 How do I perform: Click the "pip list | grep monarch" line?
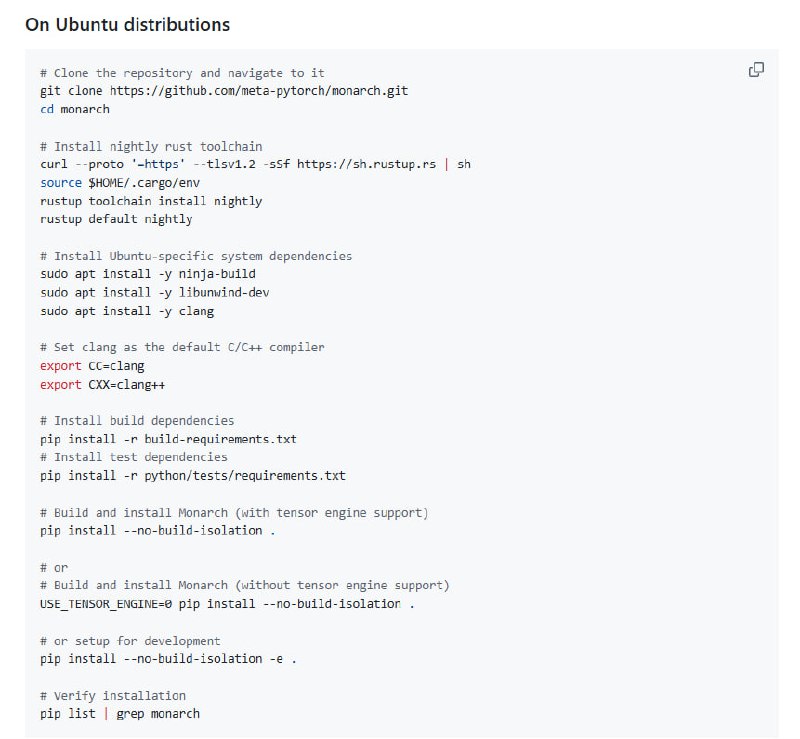tap(120, 714)
